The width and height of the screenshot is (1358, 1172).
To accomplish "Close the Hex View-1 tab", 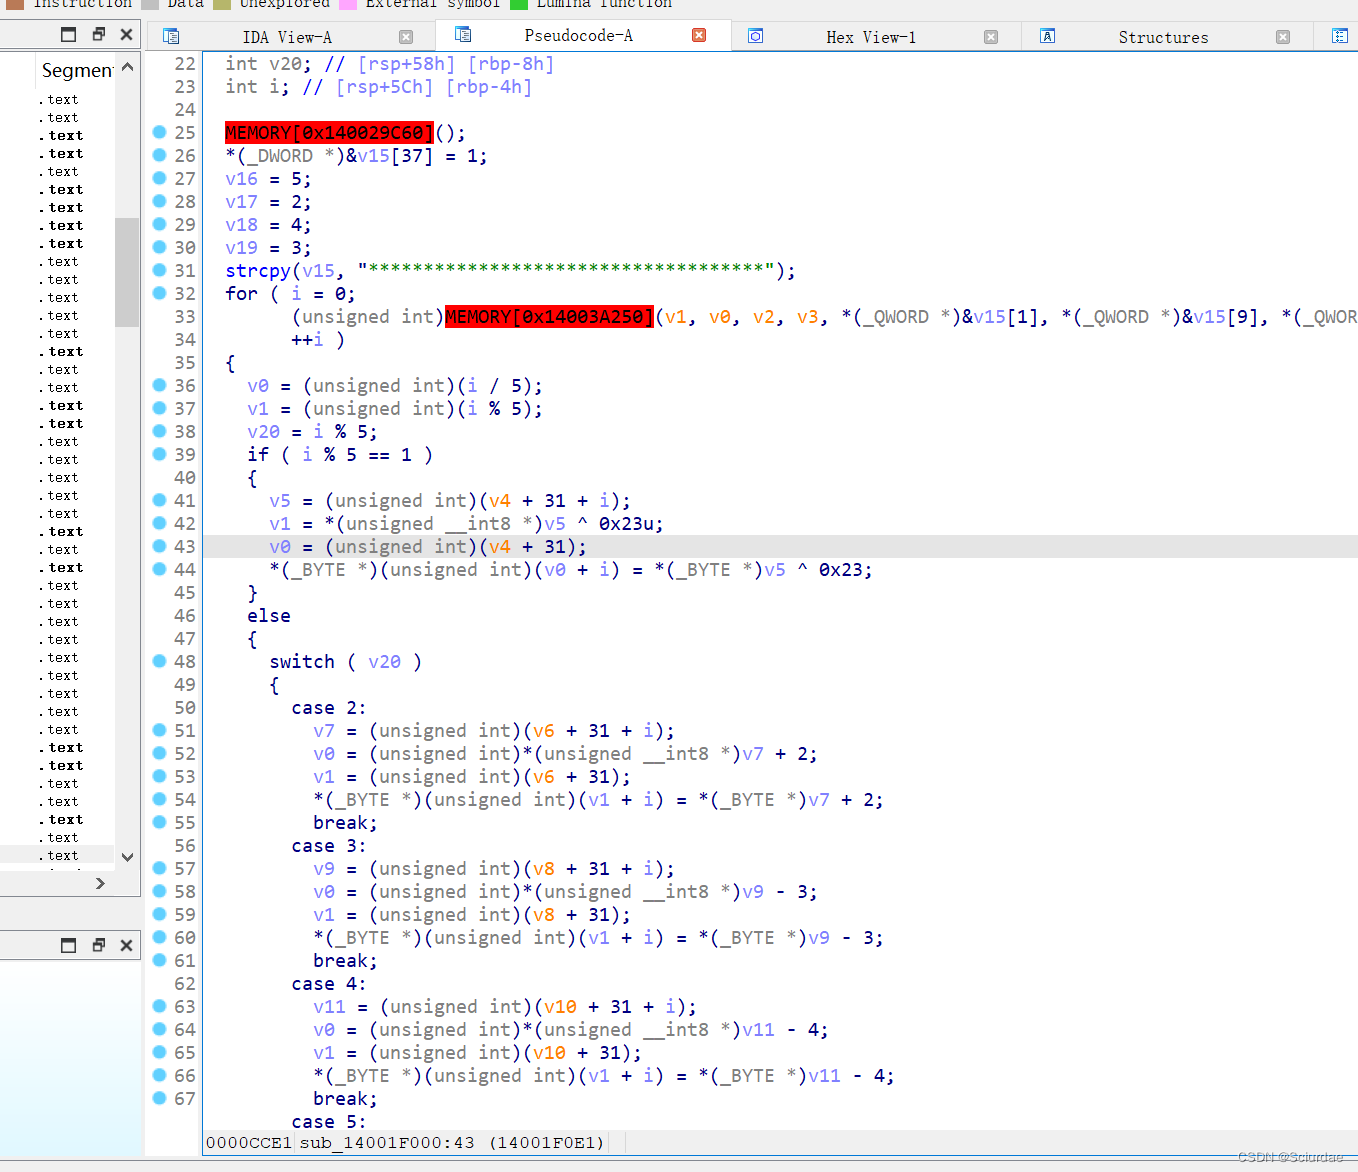I will point(991,37).
